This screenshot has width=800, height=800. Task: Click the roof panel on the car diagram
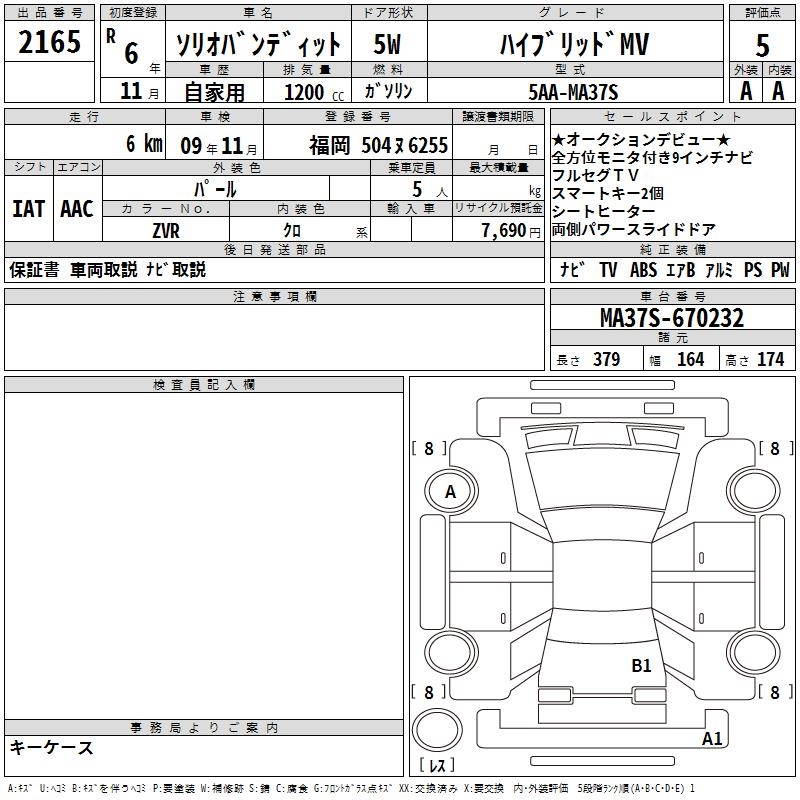(x=602, y=578)
